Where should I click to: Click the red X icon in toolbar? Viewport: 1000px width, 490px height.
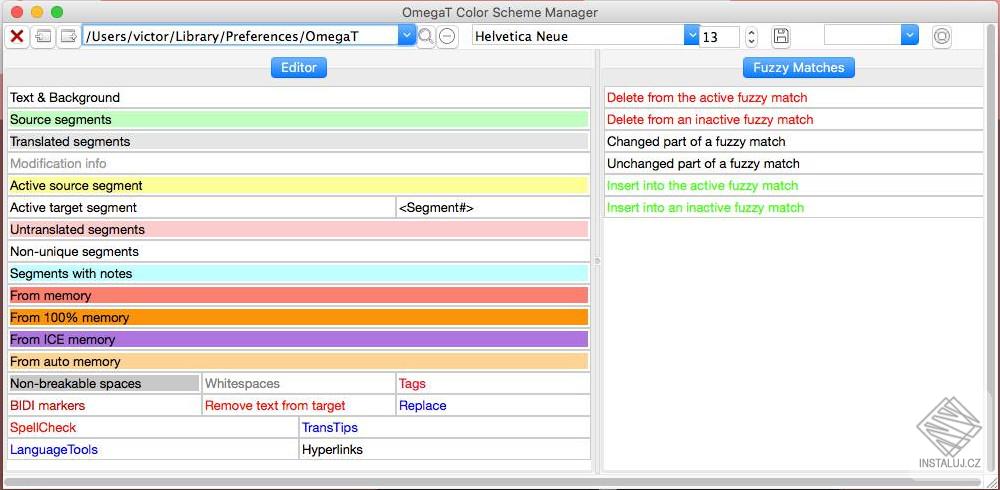(x=17, y=36)
